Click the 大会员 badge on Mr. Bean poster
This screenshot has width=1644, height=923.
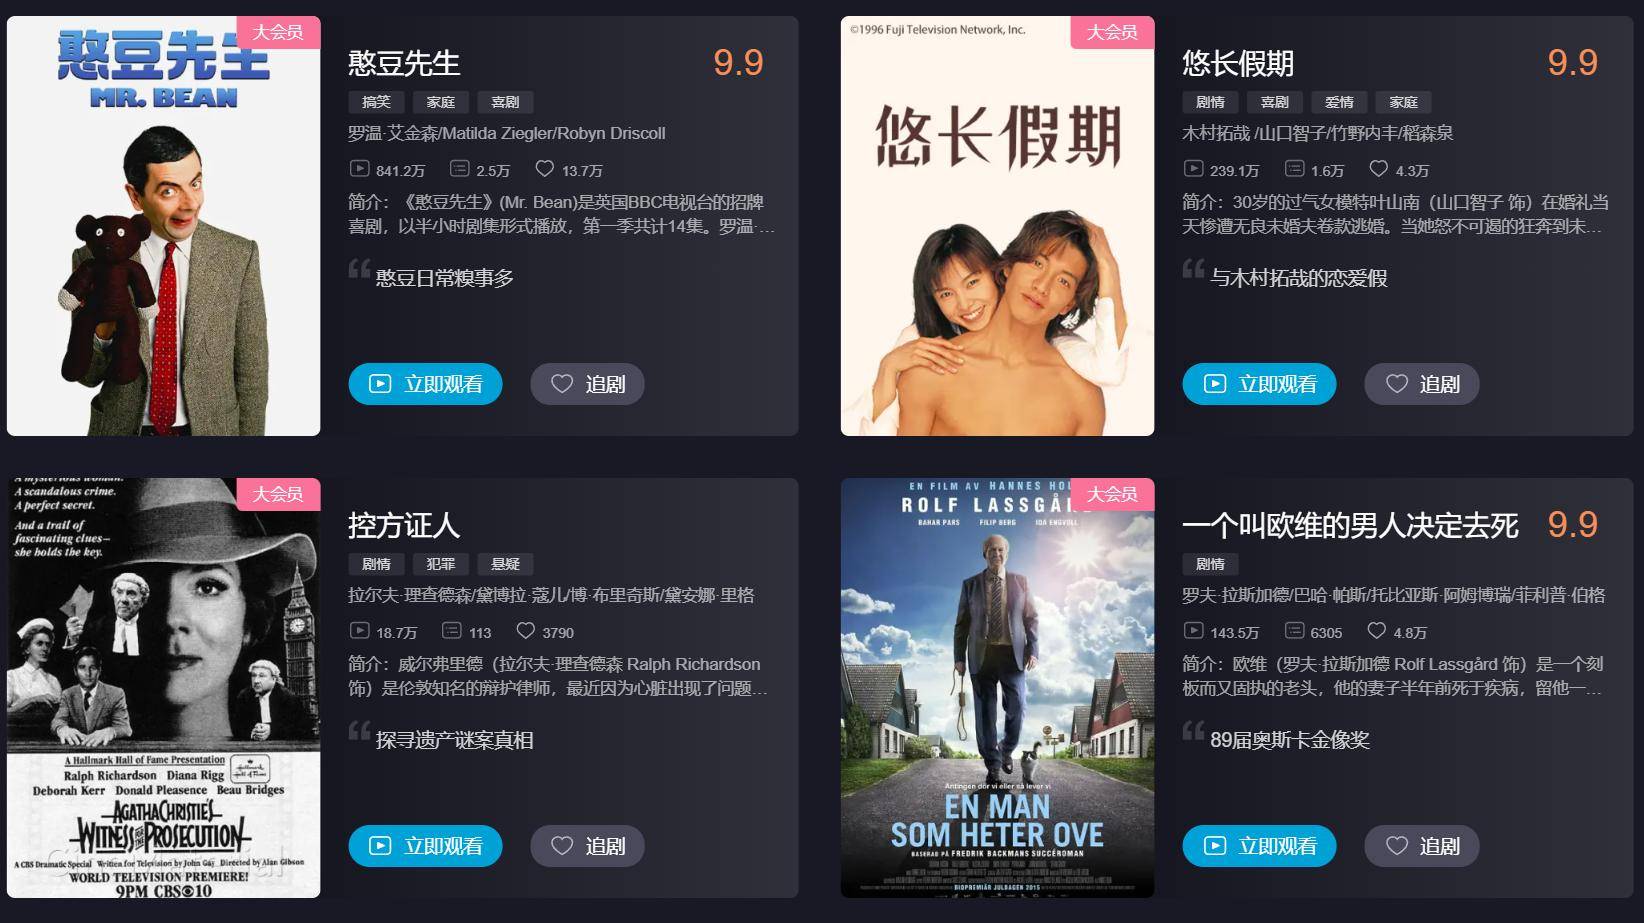point(278,32)
